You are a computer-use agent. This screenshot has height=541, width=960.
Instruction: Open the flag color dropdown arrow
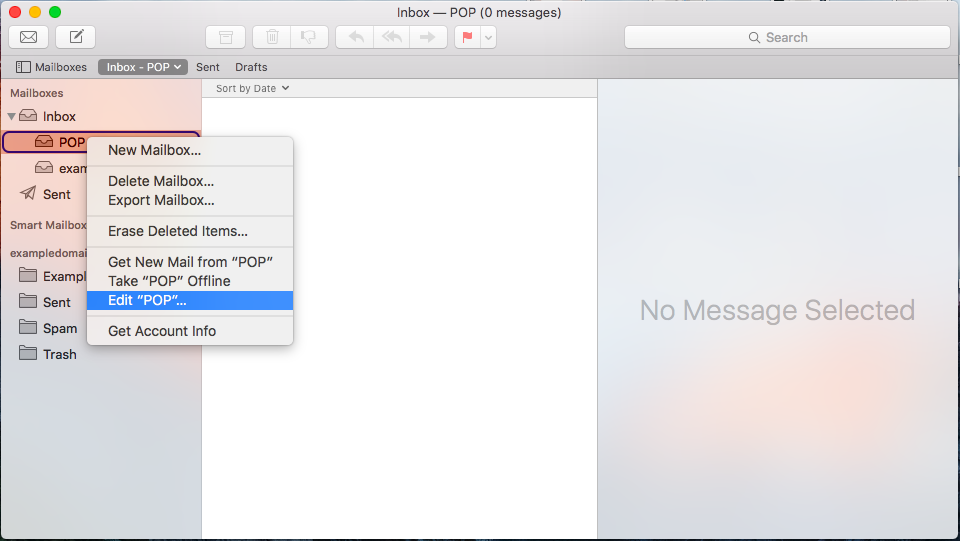[488, 37]
